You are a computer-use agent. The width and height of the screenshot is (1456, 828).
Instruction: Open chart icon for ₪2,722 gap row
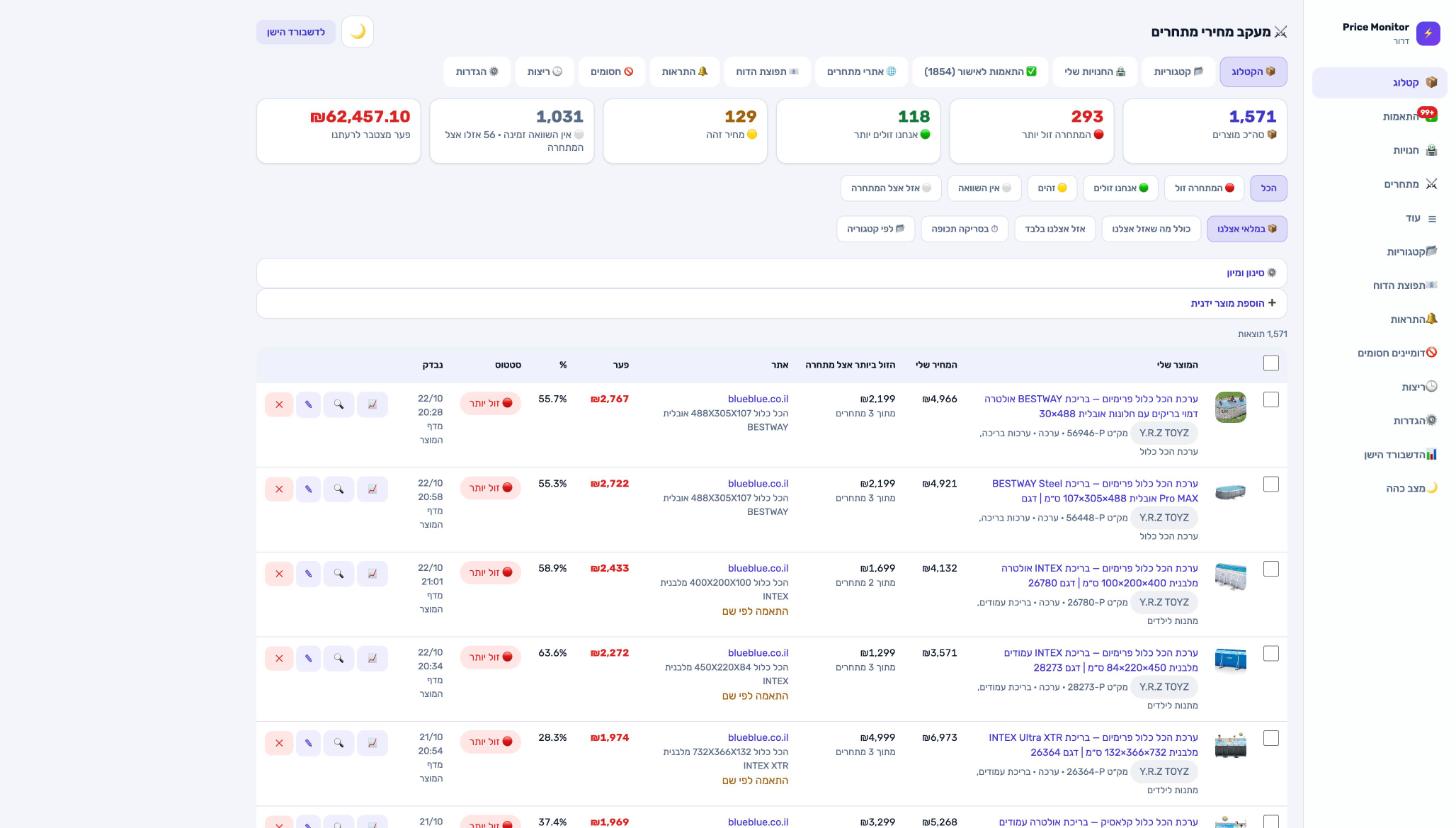coord(372,489)
